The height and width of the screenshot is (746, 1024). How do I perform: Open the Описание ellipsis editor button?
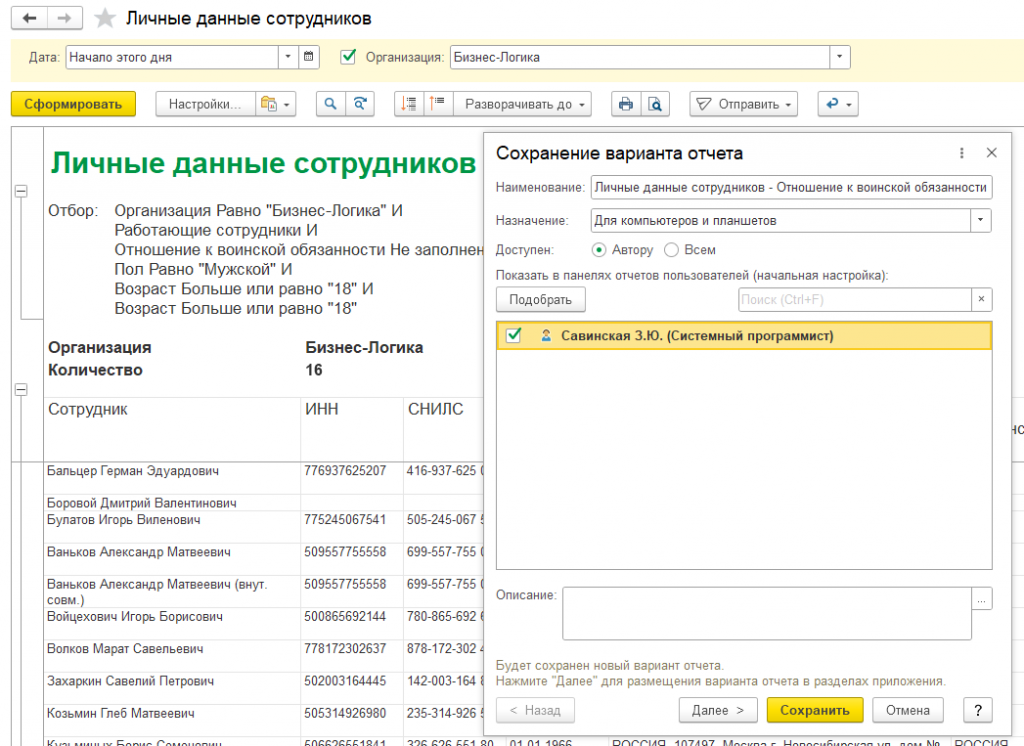click(x=982, y=599)
